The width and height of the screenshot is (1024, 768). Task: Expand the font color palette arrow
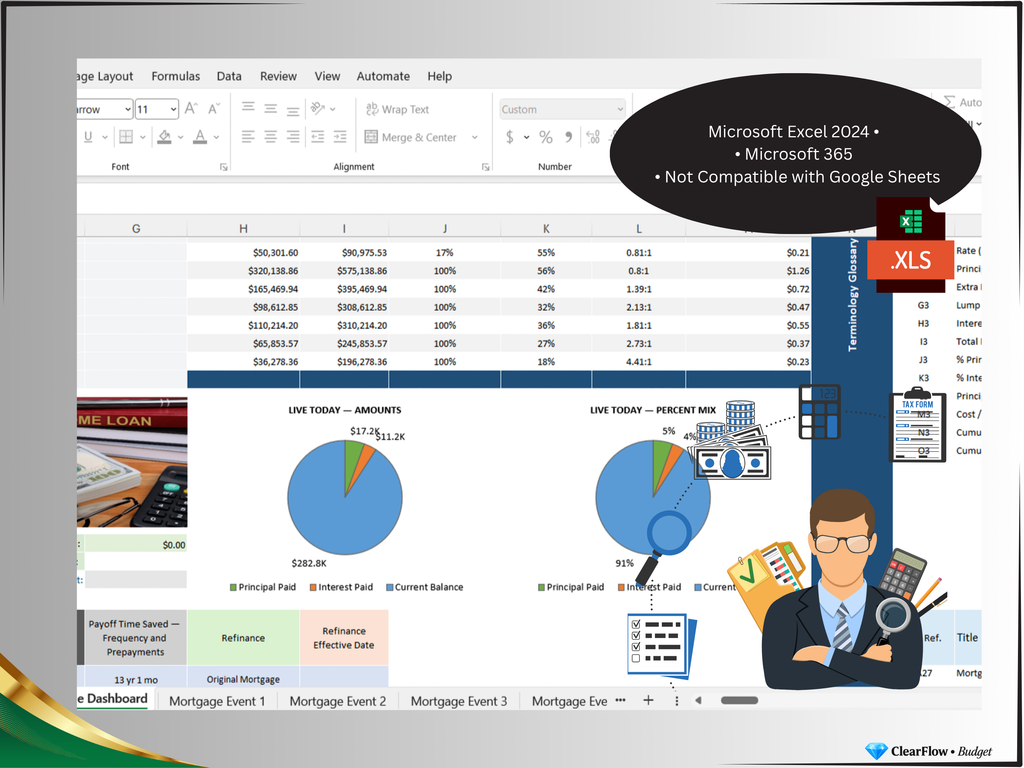[x=216, y=137]
